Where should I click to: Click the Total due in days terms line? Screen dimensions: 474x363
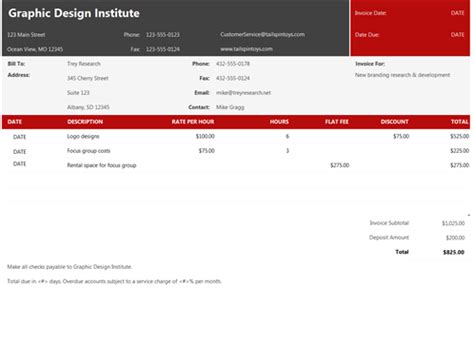[x=114, y=282]
